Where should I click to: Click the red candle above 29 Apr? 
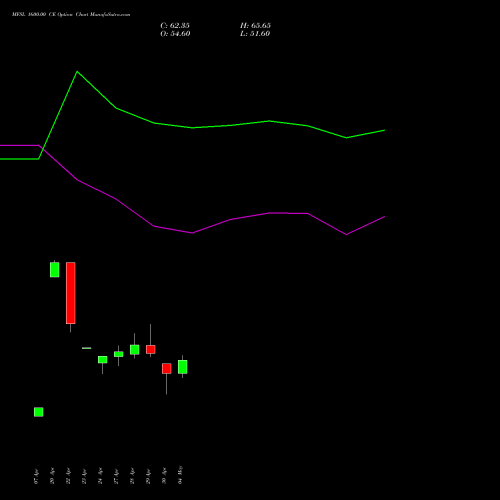(151, 349)
